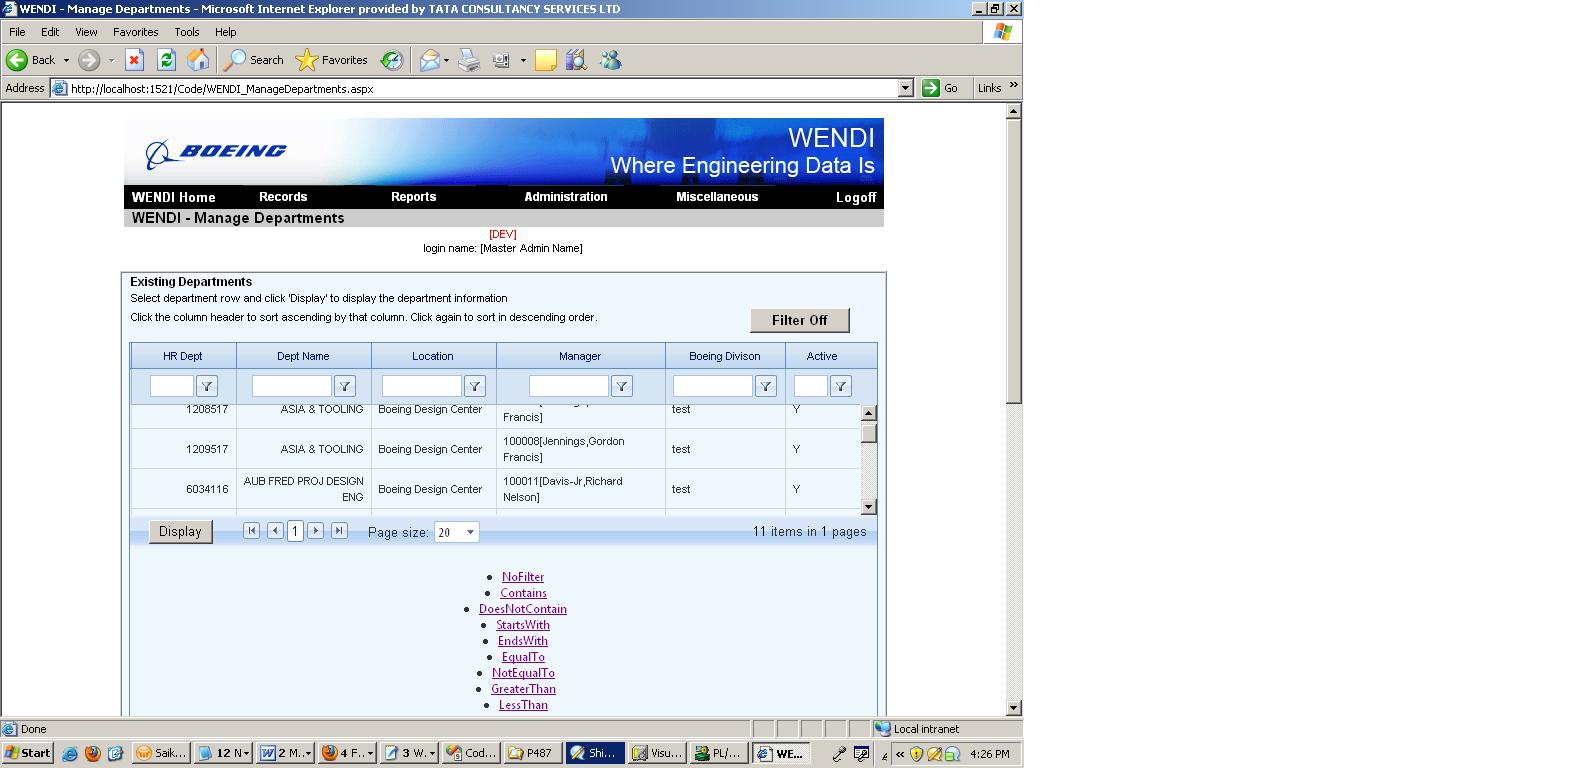
Task: Click the HR Dept filter text box
Action: (x=172, y=386)
